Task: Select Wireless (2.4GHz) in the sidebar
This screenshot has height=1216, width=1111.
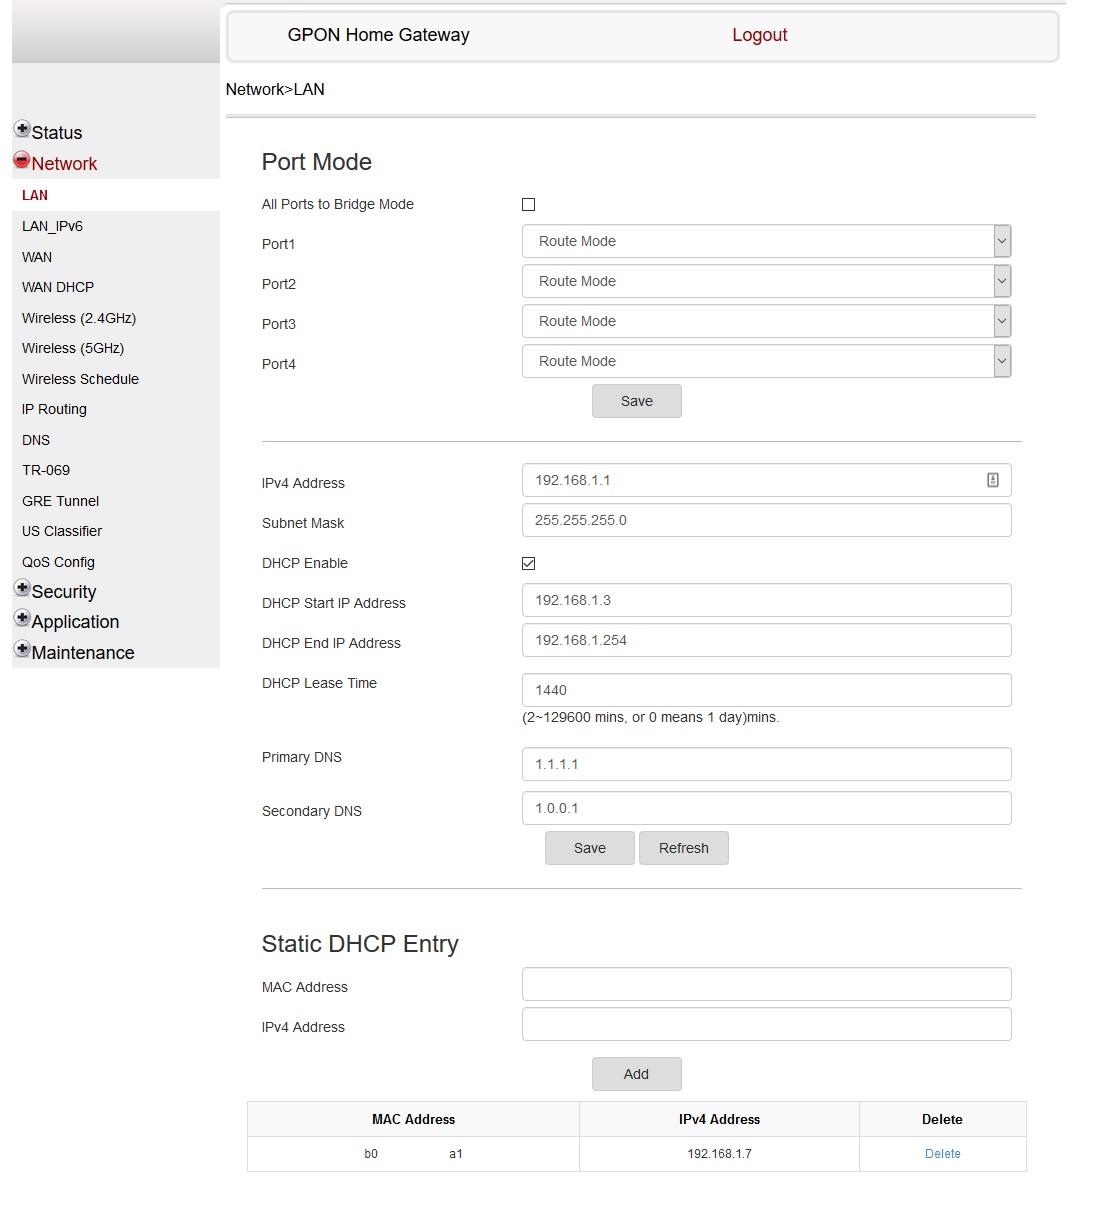Action: click(x=78, y=318)
